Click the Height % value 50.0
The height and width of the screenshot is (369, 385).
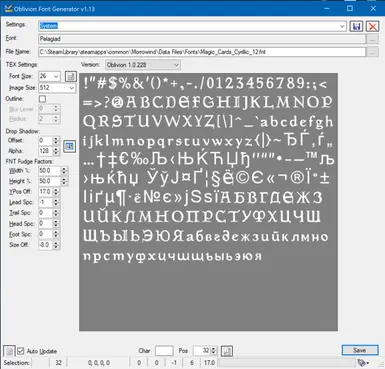pos(50,181)
